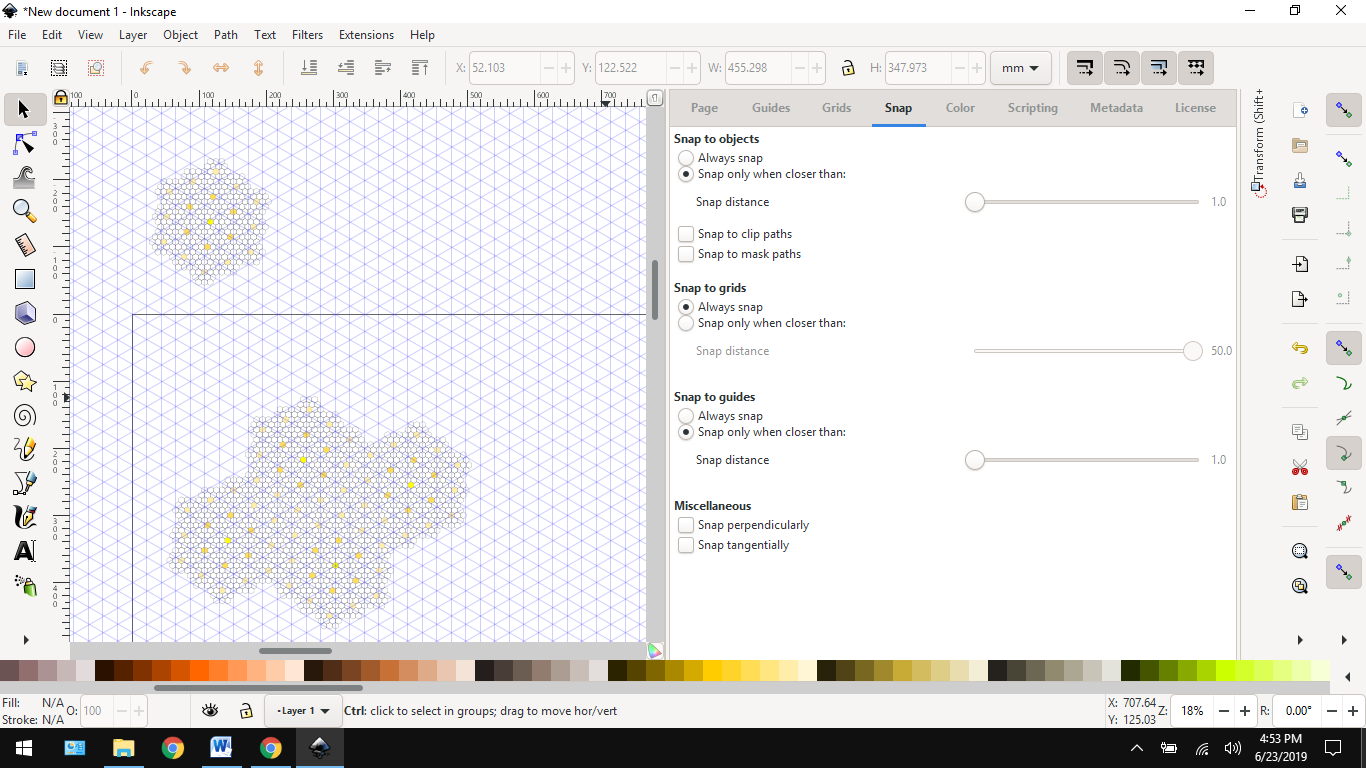The height and width of the screenshot is (768, 1366).
Task: Open the Layer menu
Action: [x=133, y=34]
